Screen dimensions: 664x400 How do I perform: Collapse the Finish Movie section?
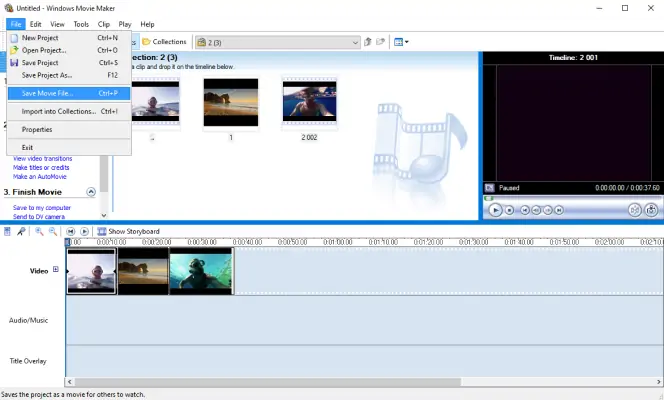coord(91,192)
